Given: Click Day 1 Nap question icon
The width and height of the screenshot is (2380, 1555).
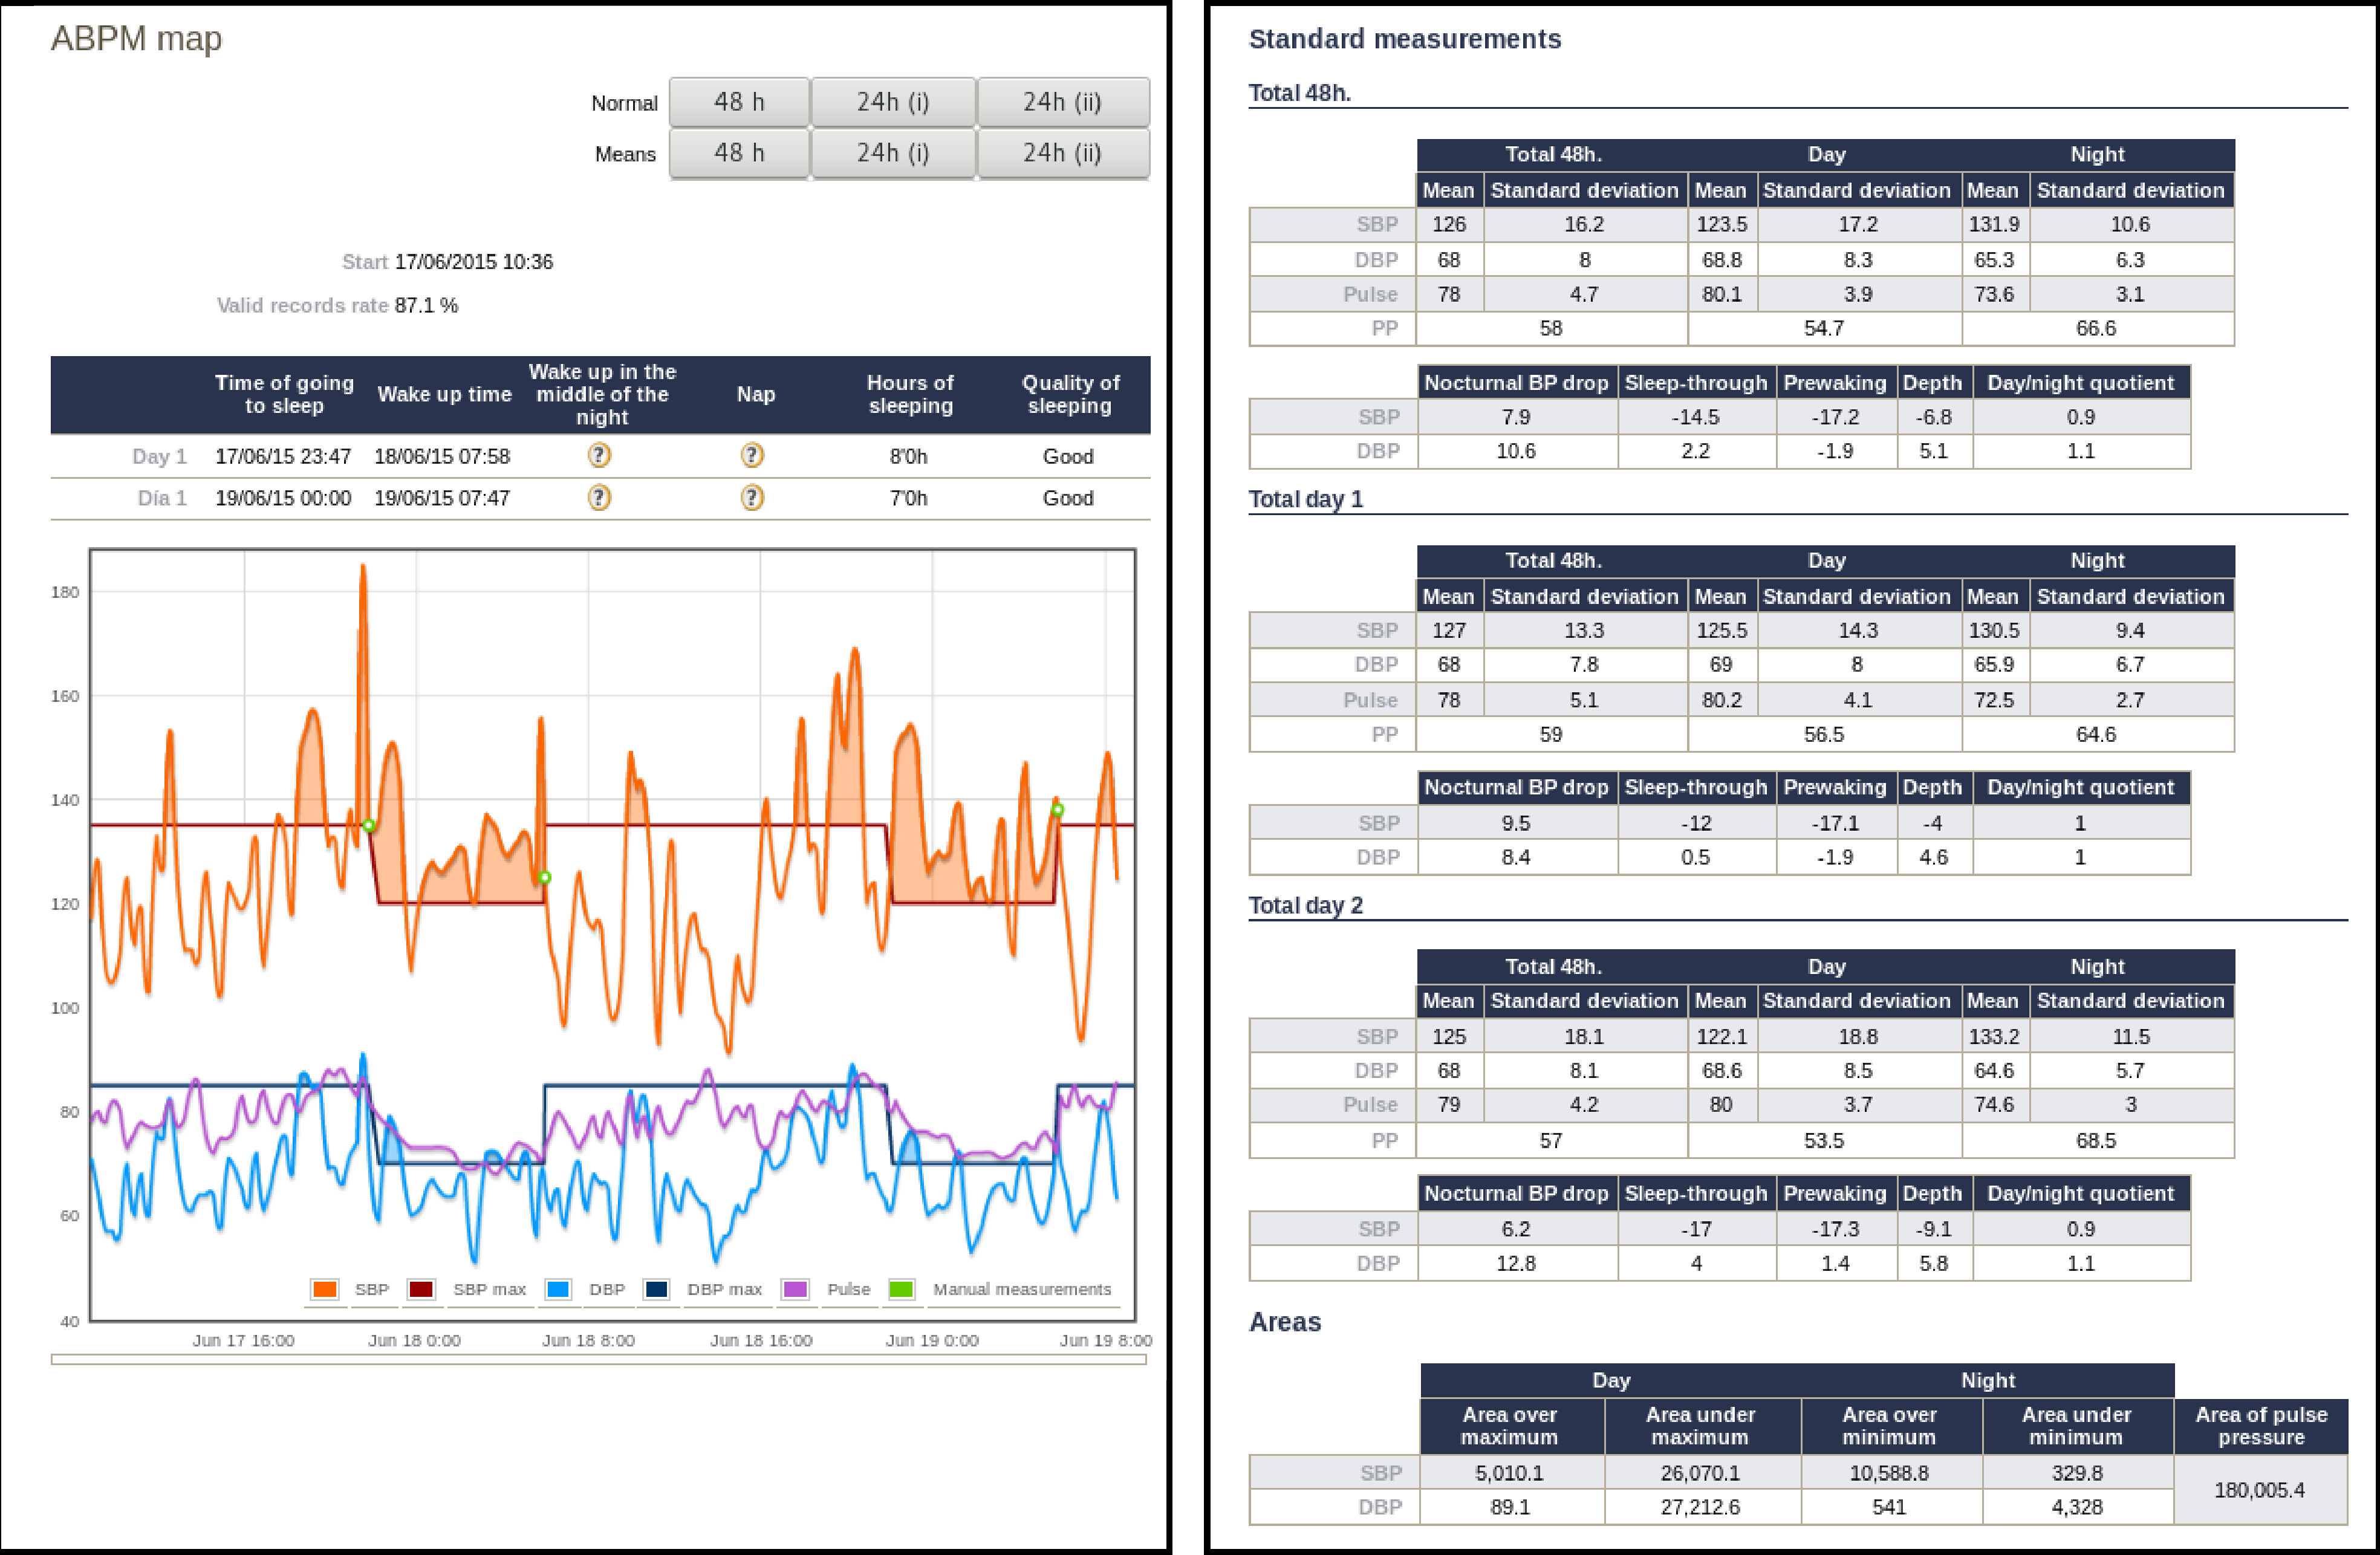Looking at the screenshot, I should pyautogui.click(x=752, y=456).
